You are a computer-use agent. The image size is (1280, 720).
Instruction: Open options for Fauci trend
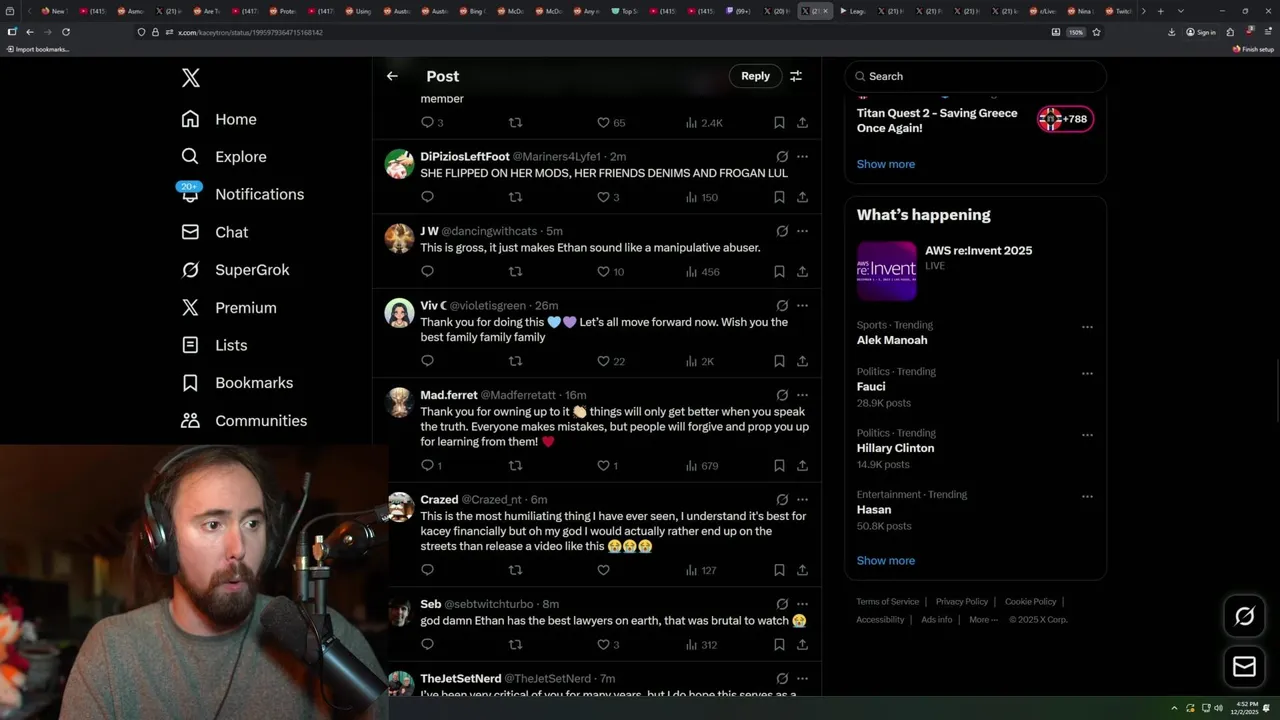click(x=1087, y=373)
